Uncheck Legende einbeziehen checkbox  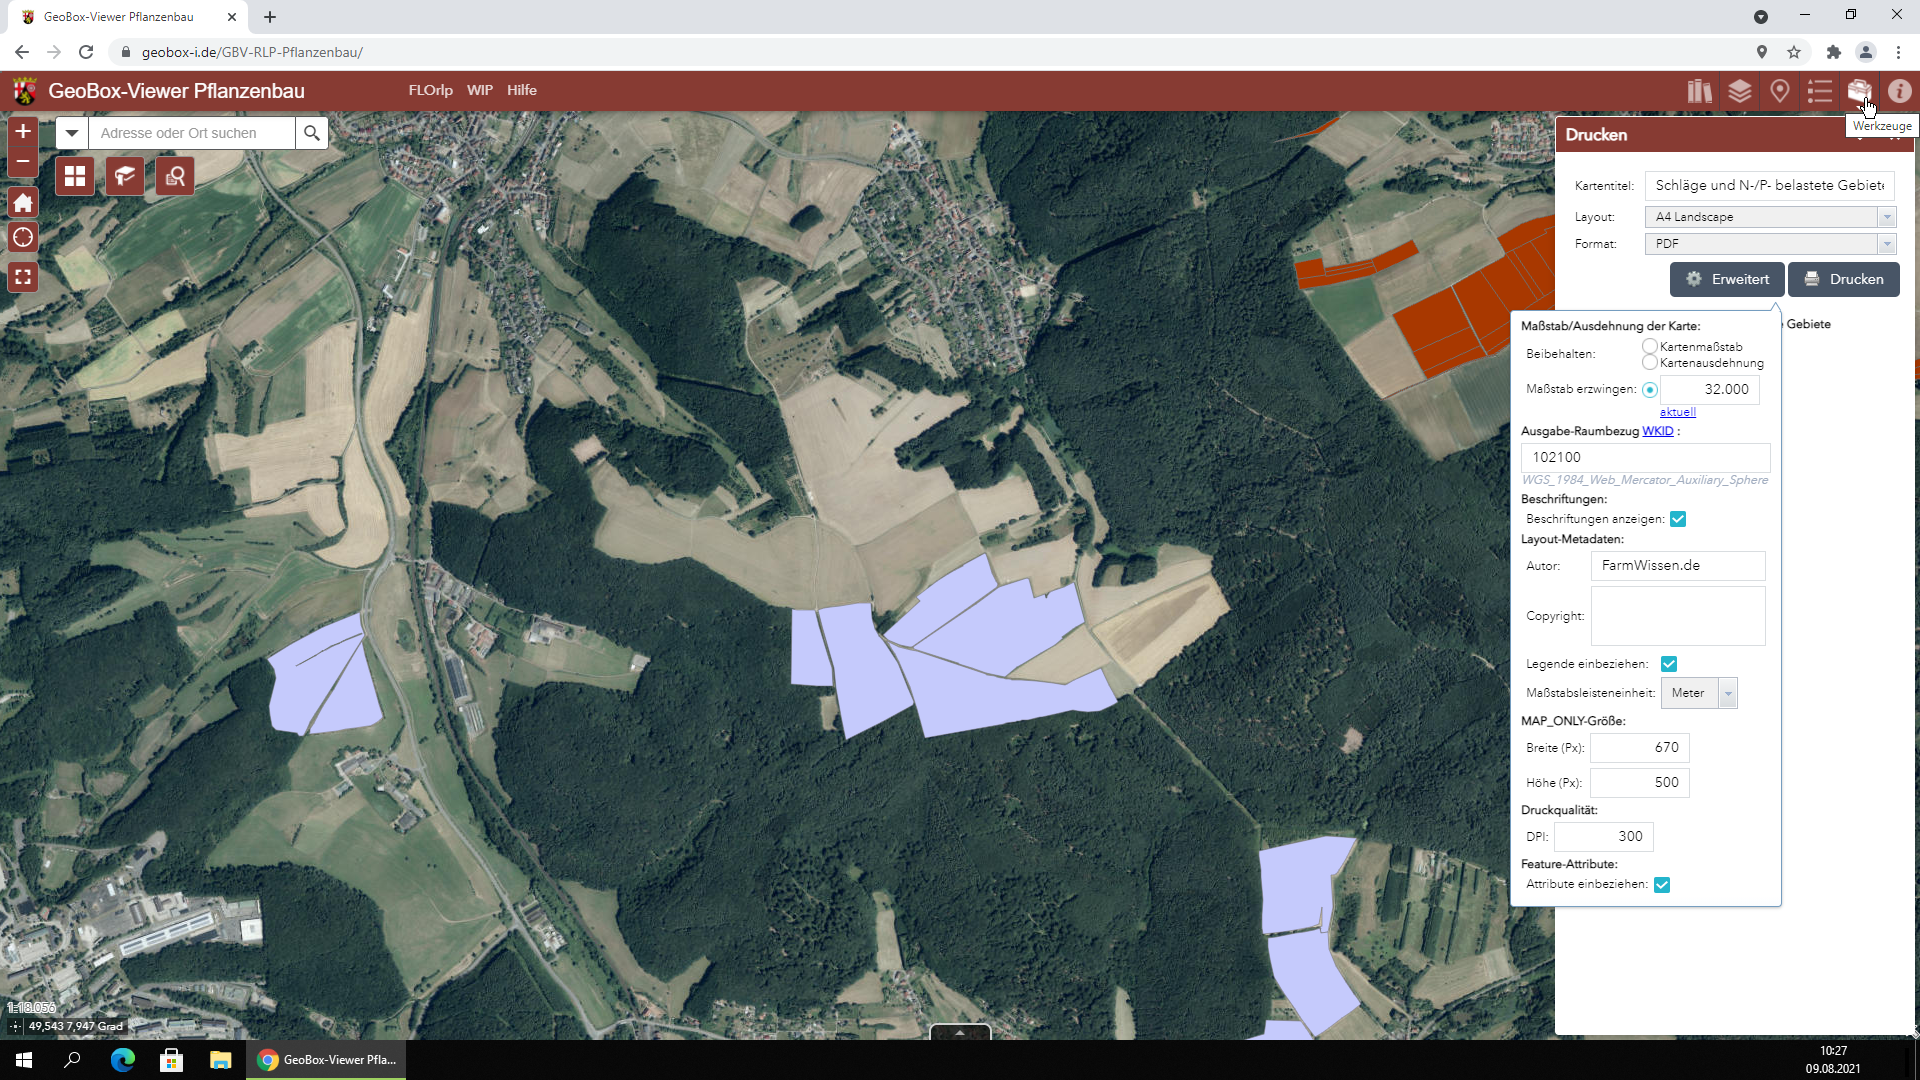click(x=1669, y=664)
